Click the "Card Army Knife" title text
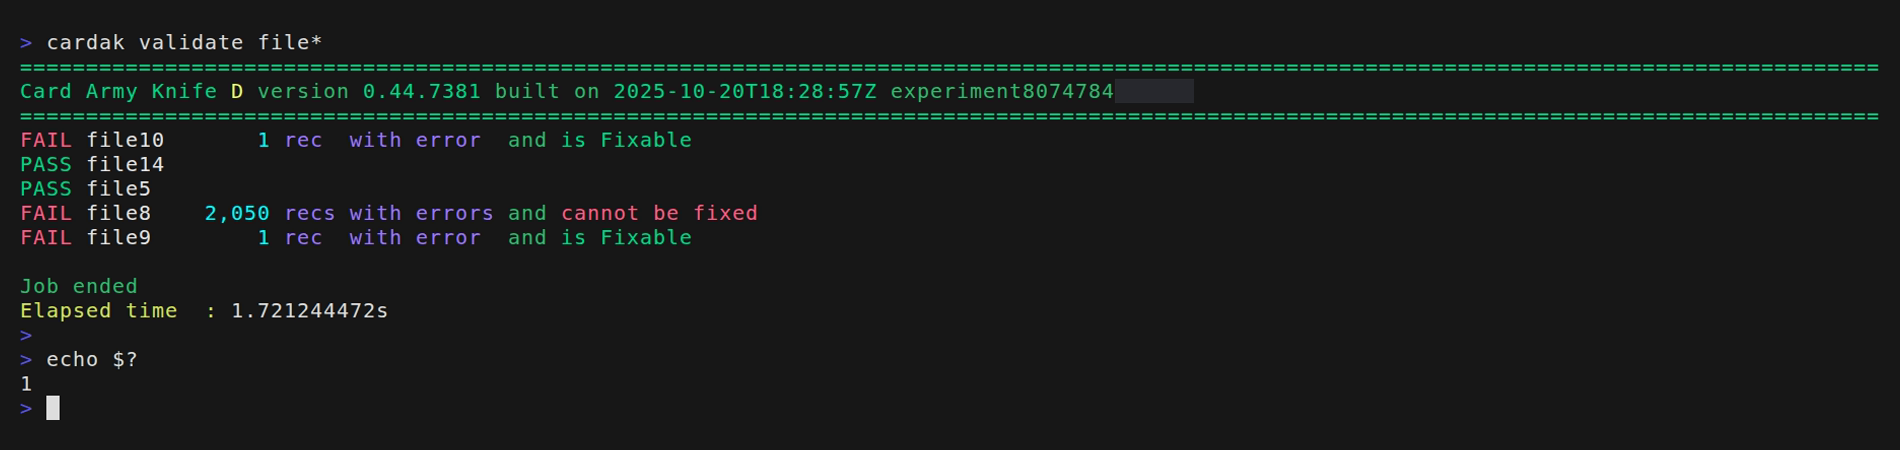Image resolution: width=1900 pixels, height=450 pixels. coord(118,92)
